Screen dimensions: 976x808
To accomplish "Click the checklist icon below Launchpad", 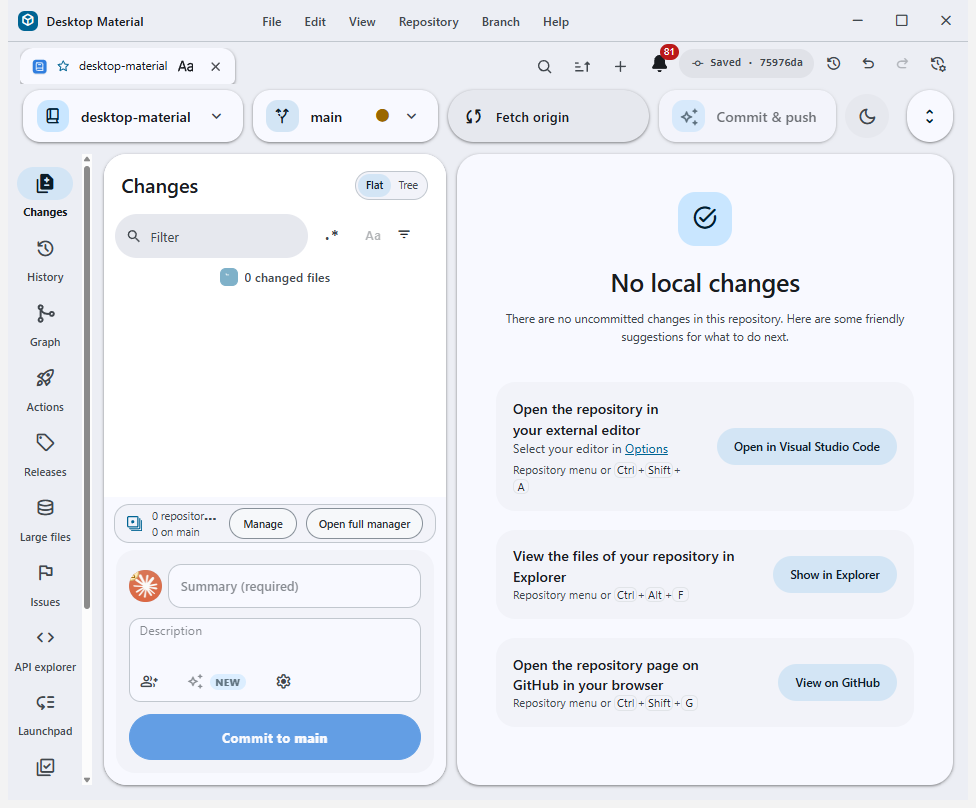I will 45,767.
